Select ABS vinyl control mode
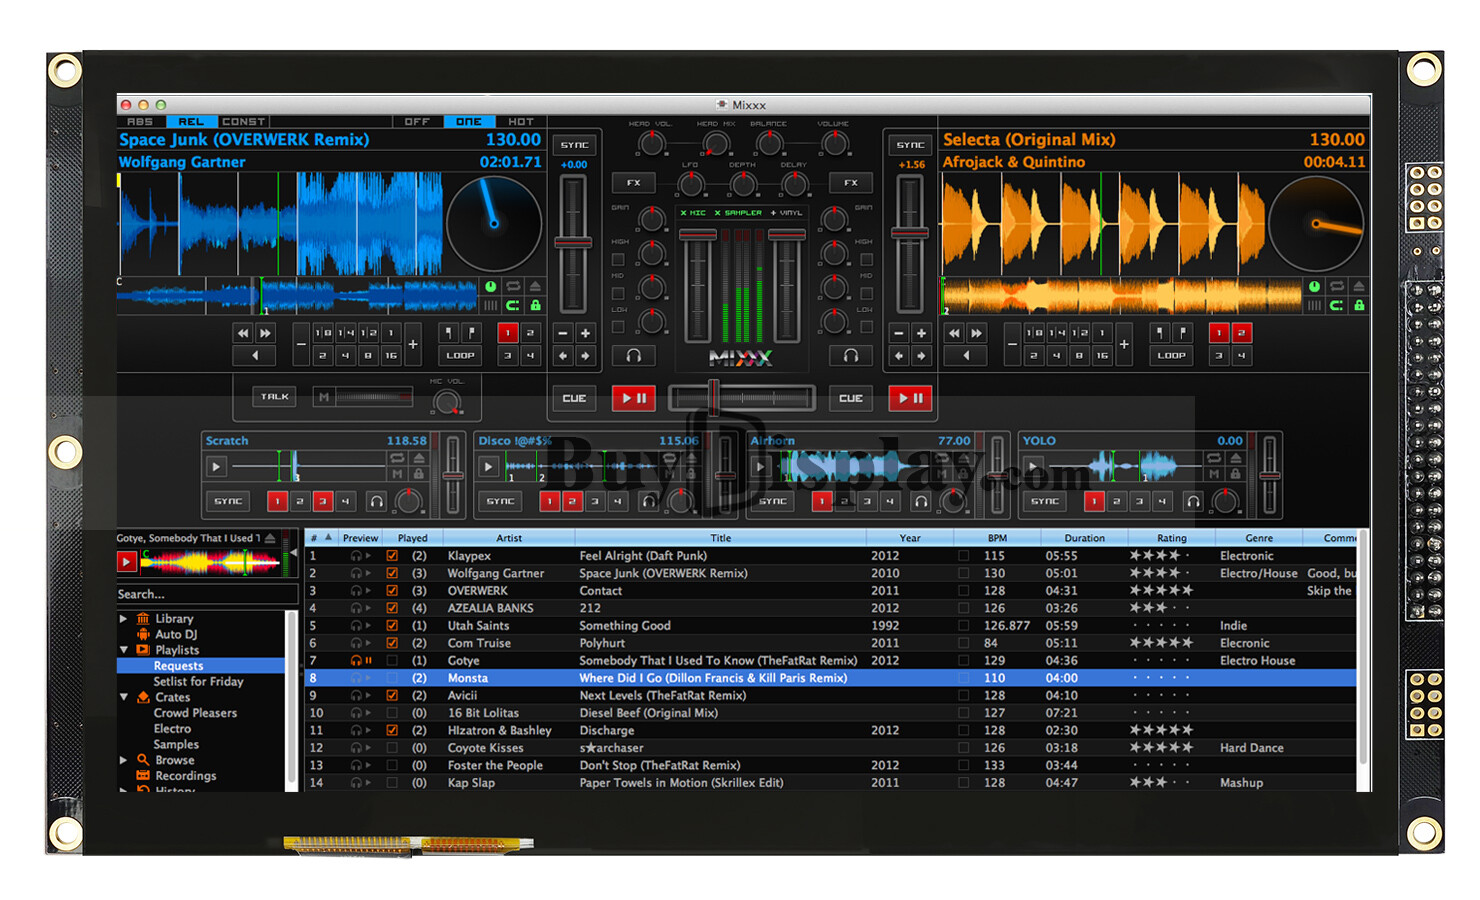Viewport: 1480px width, 900px height. (141, 122)
